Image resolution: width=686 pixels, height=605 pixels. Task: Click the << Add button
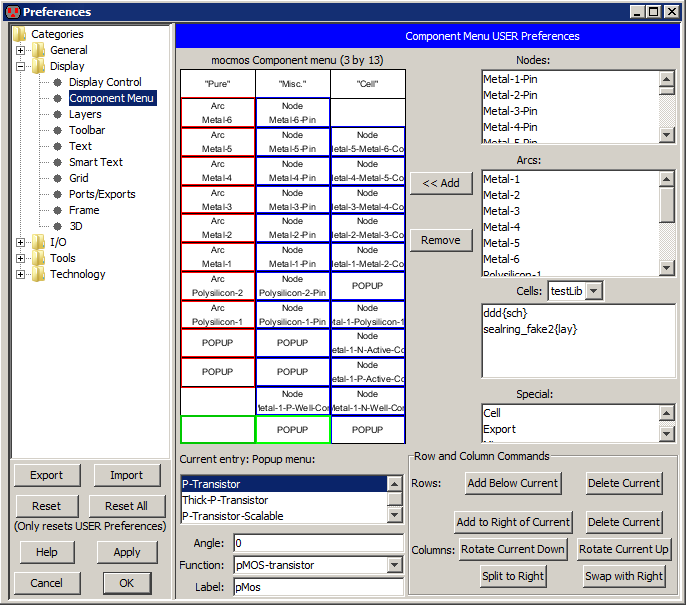(x=441, y=183)
